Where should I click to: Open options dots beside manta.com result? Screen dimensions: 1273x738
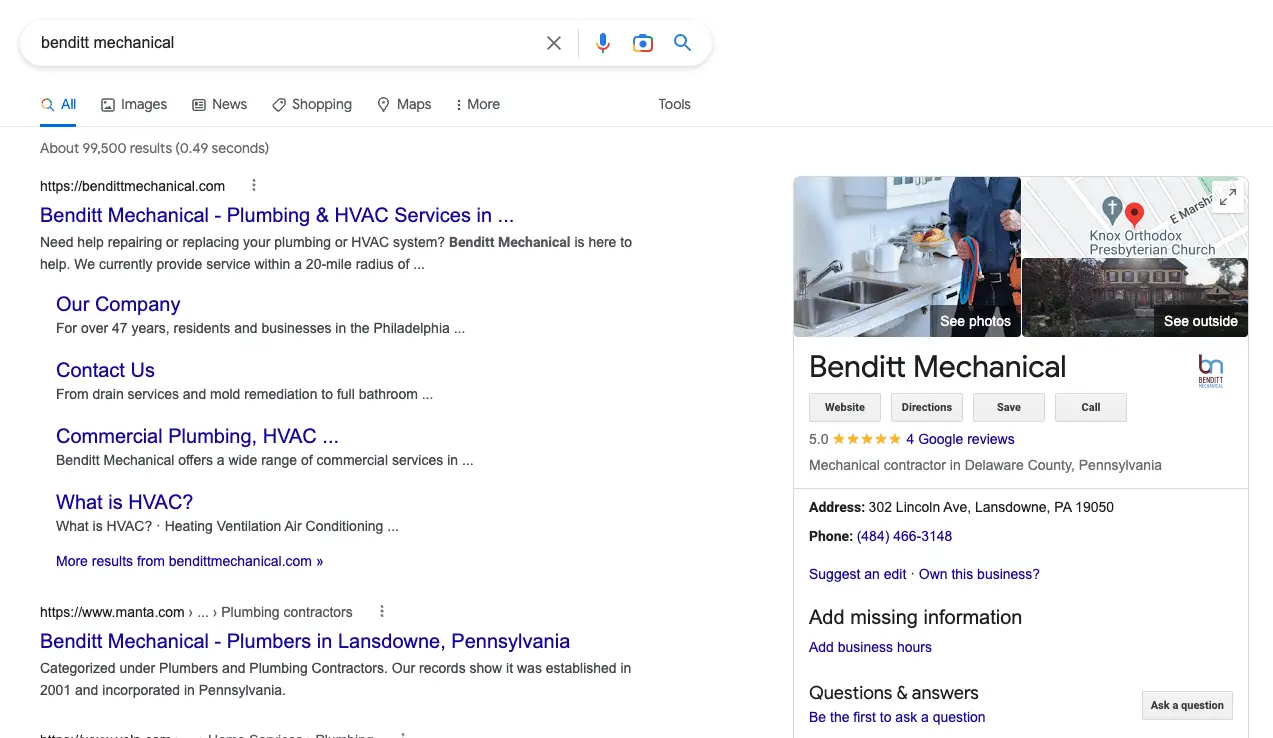pyautogui.click(x=382, y=611)
